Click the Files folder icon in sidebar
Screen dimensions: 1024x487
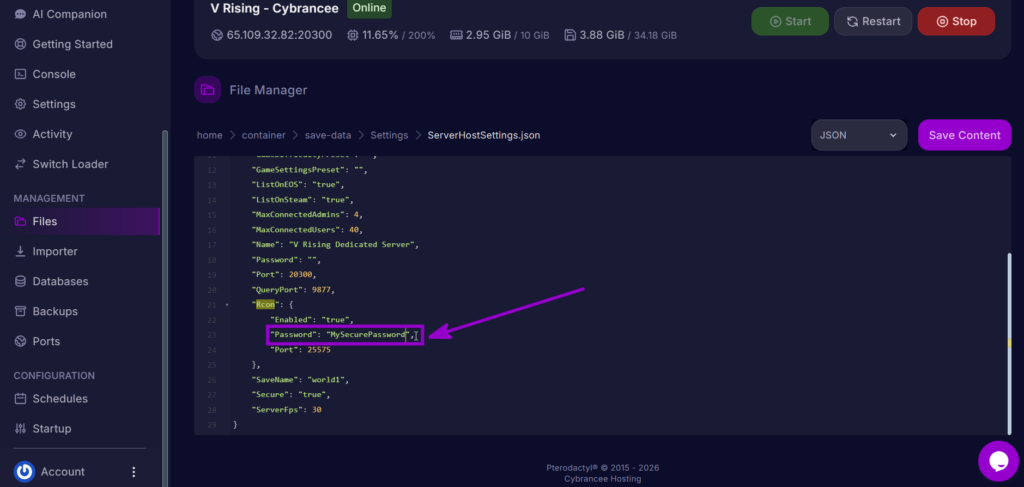click(20, 221)
